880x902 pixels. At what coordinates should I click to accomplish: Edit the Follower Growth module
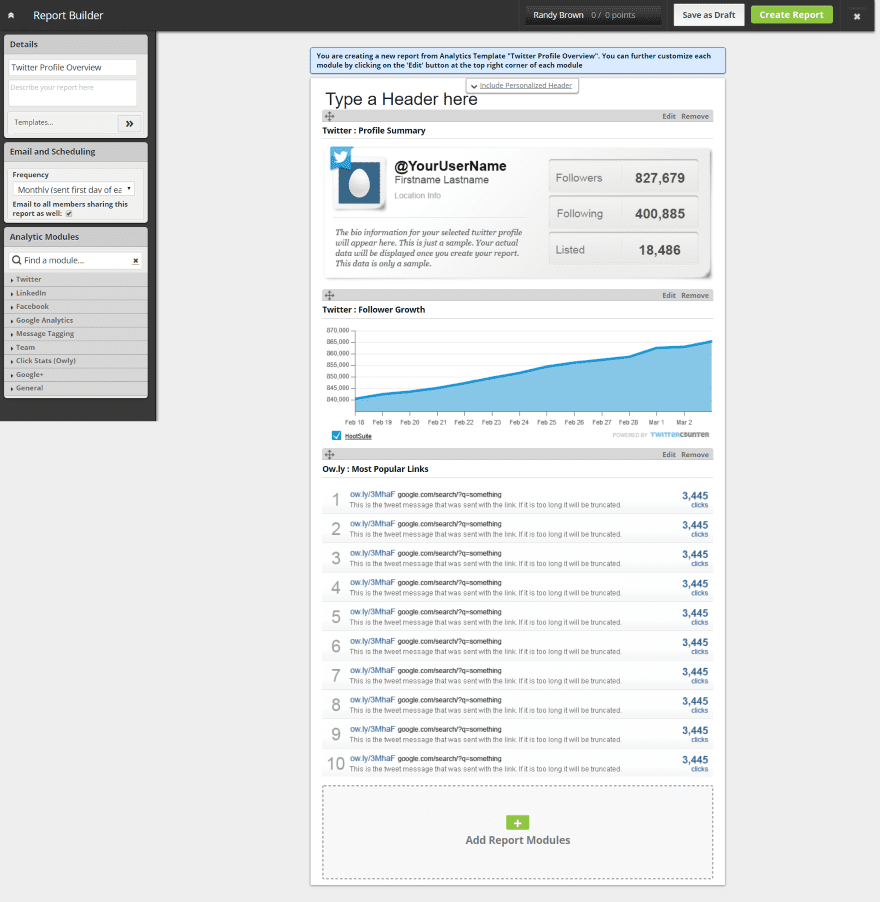coord(668,295)
